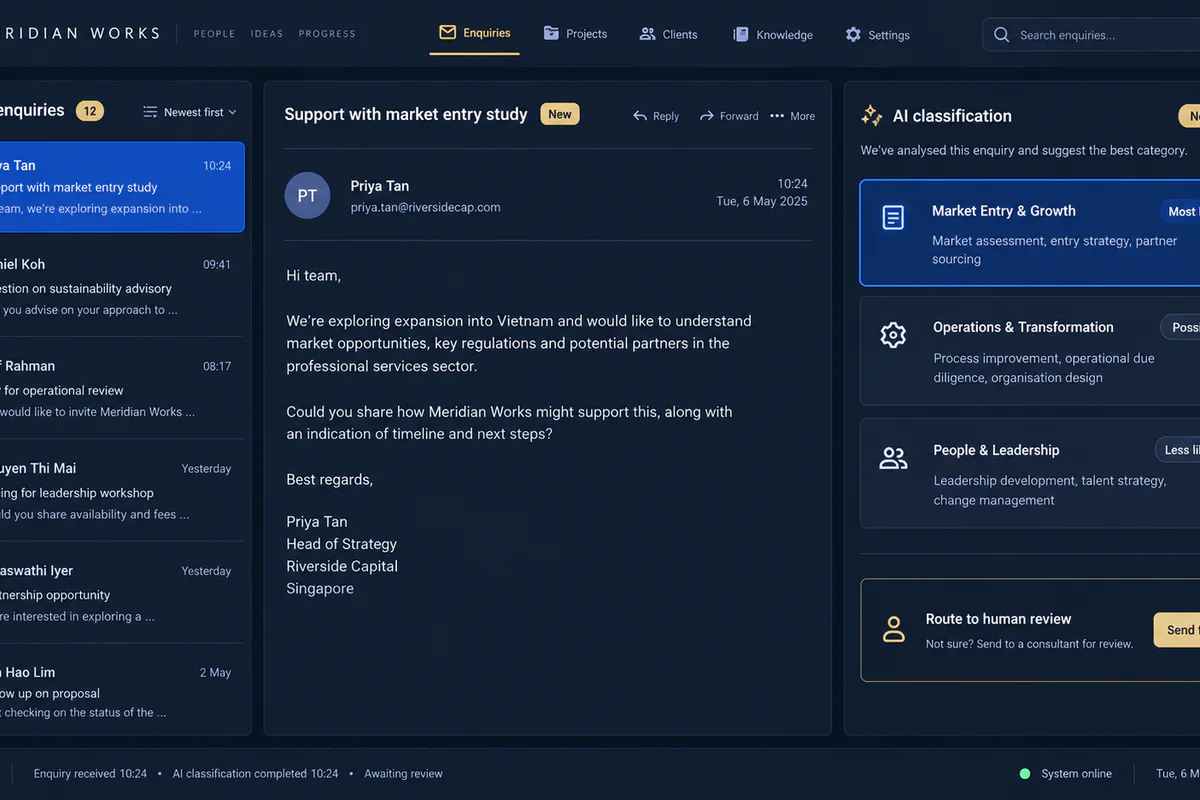Click the Awaiting review status text
This screenshot has width=1200, height=800.
coord(403,774)
